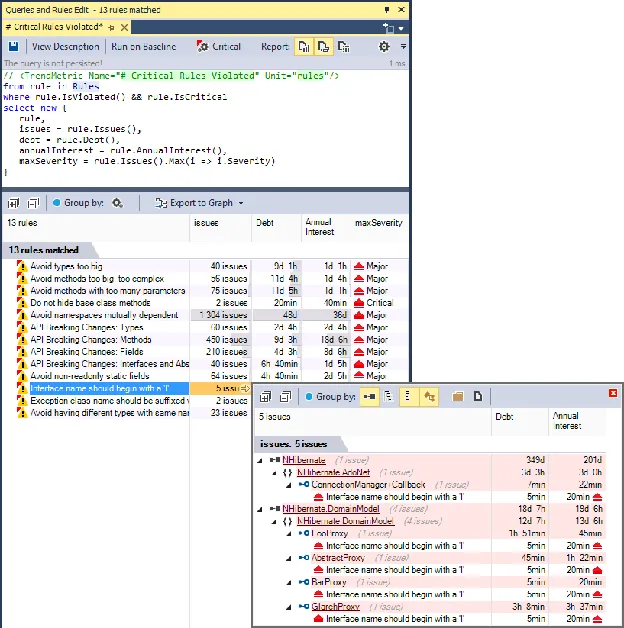Expand all in issues popup
Screen dimensions: 624x628
click(x=266, y=397)
